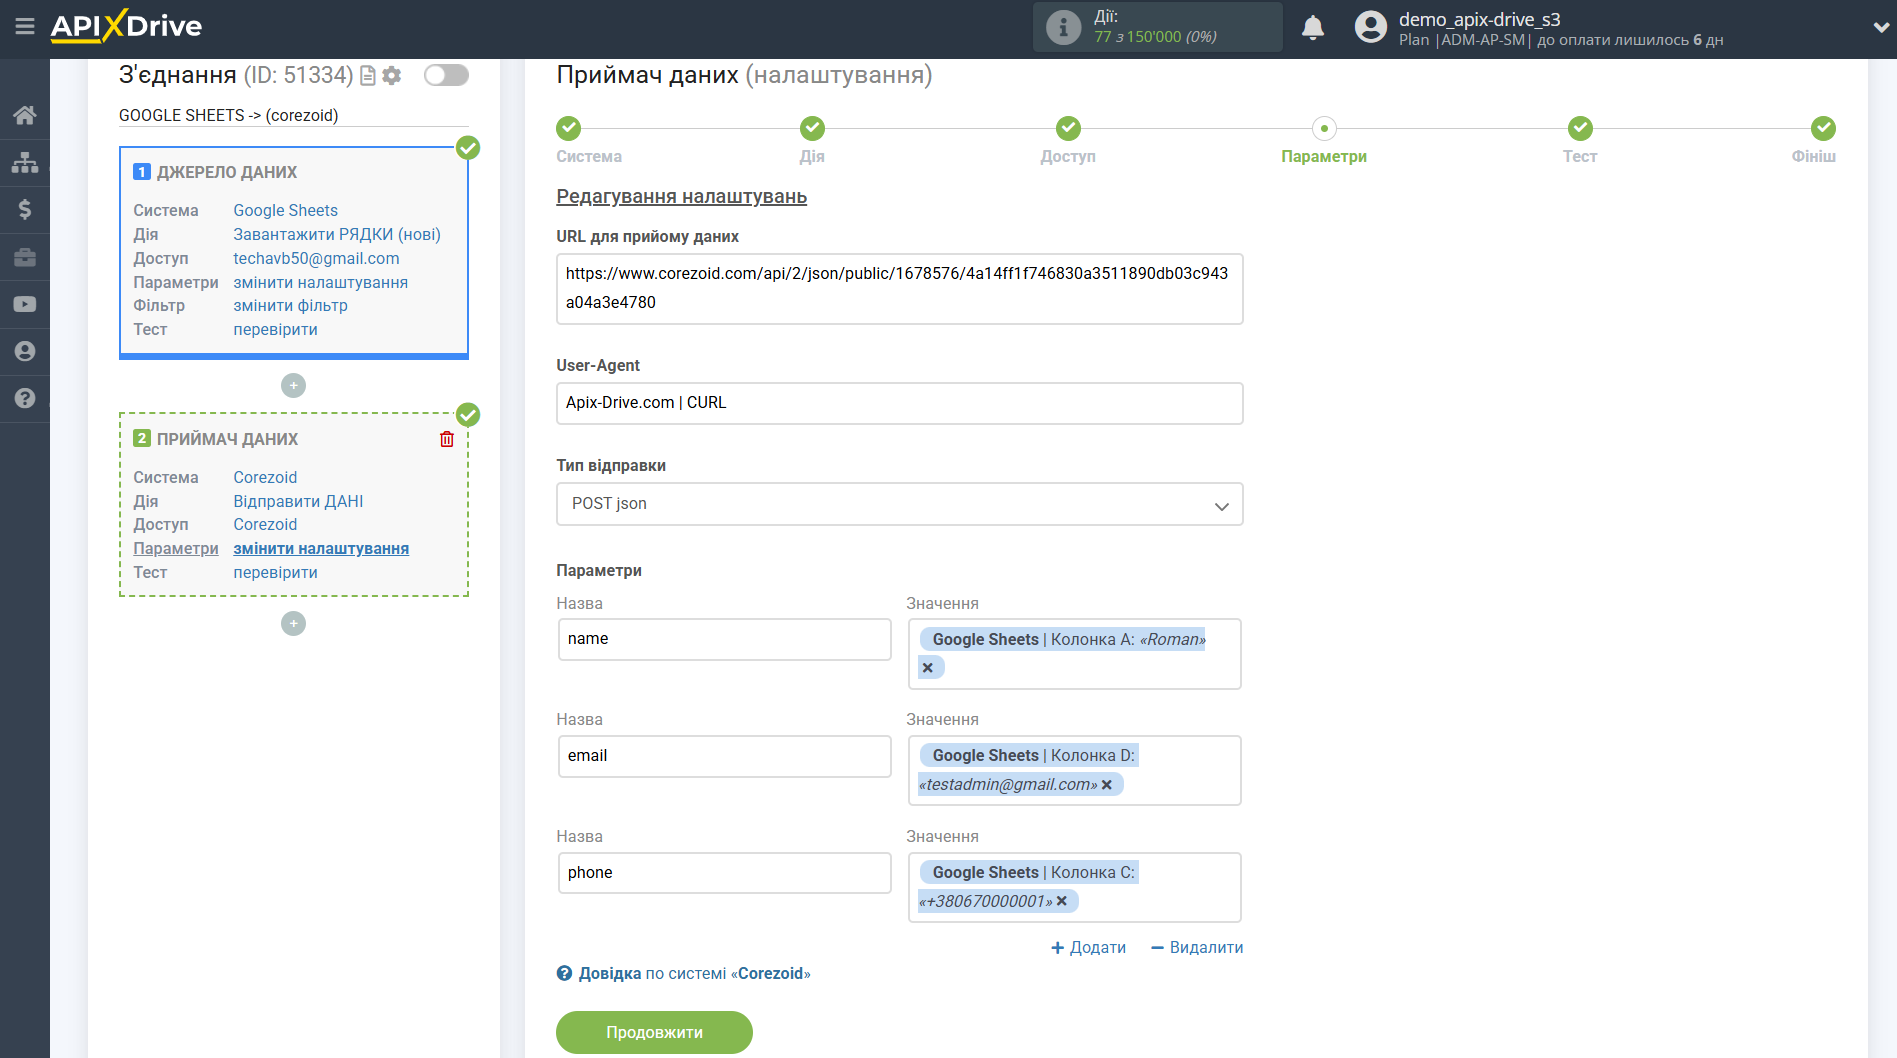Image resolution: width=1897 pixels, height=1058 pixels.
Task: Click the URL для прийому даних field
Action: 899,288
